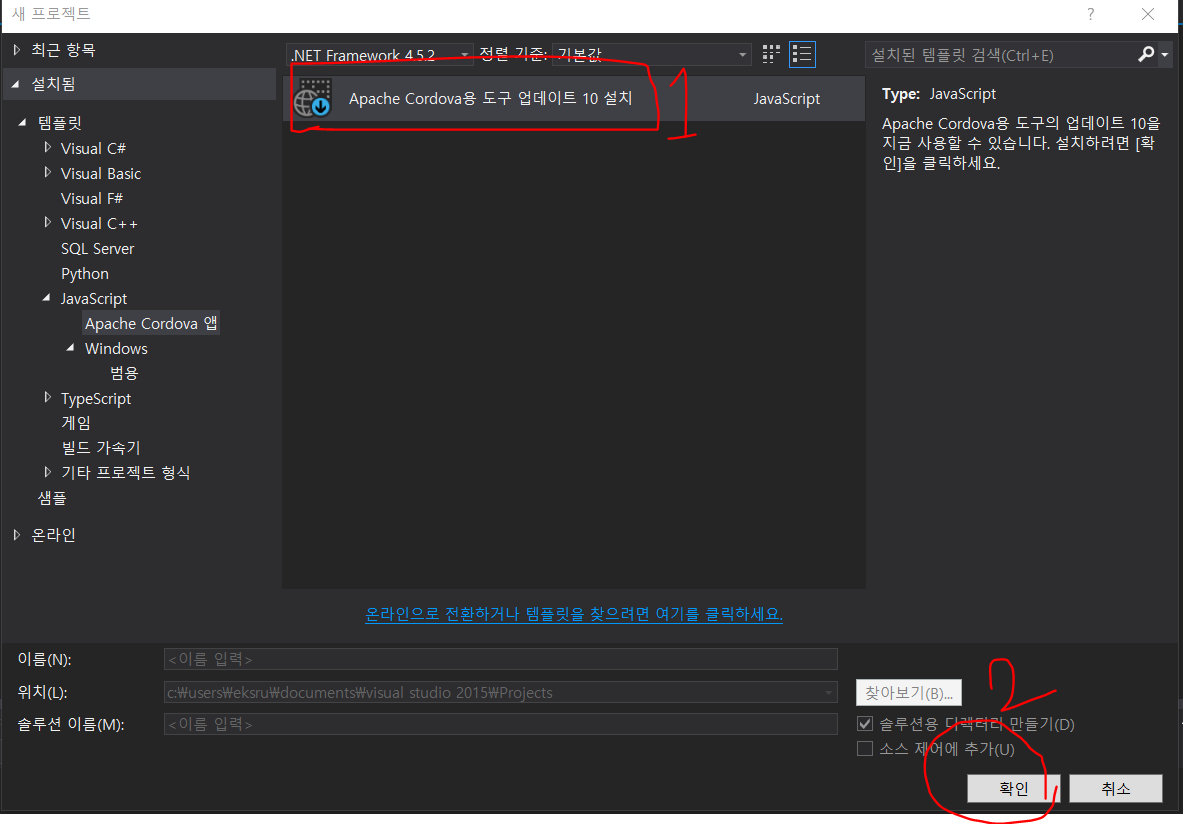Click the 이름(N) name input field

pyautogui.click(x=500, y=658)
